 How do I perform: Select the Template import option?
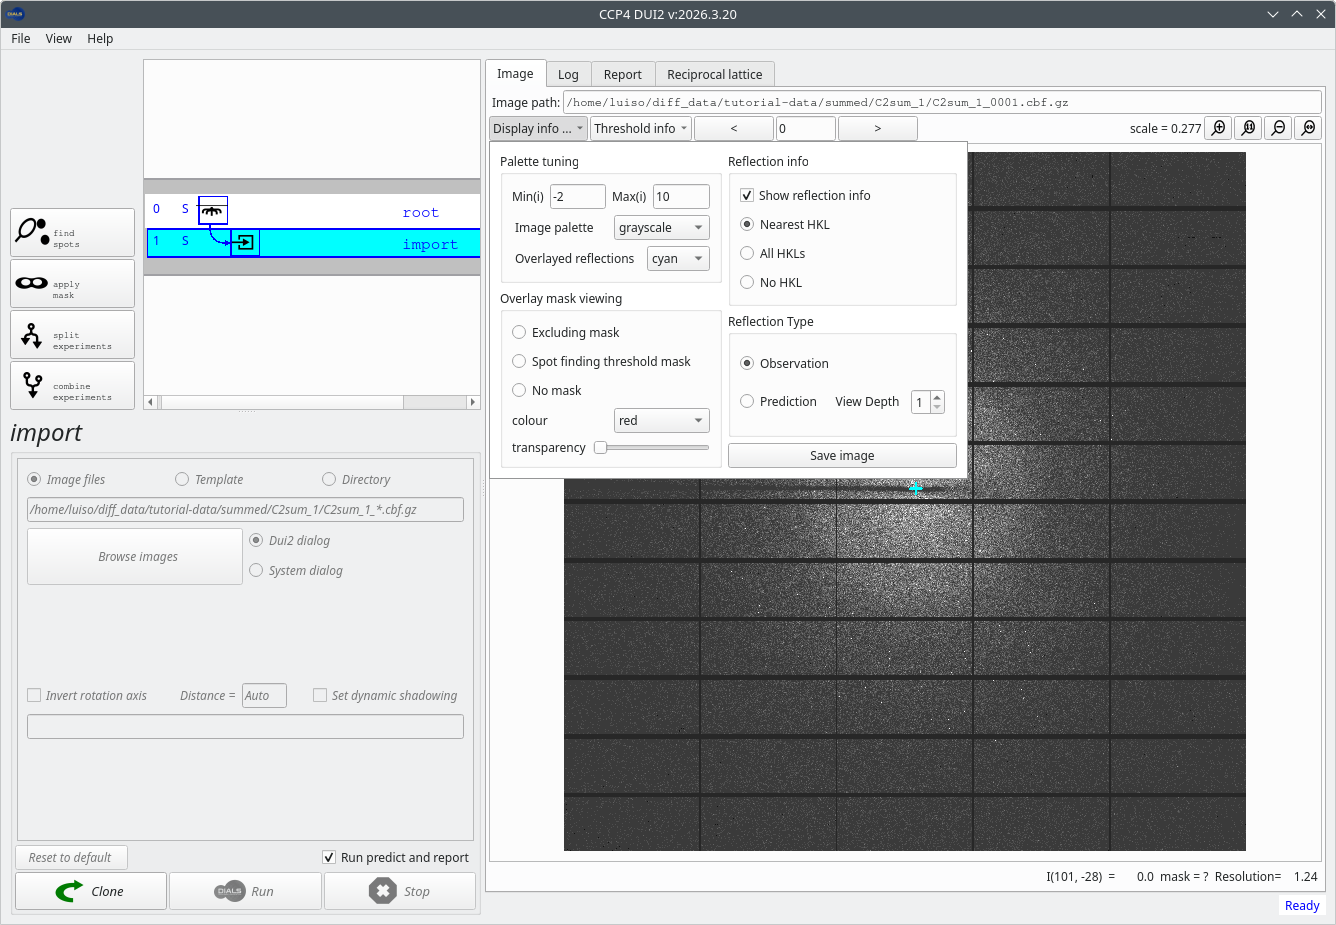pyautogui.click(x=182, y=479)
